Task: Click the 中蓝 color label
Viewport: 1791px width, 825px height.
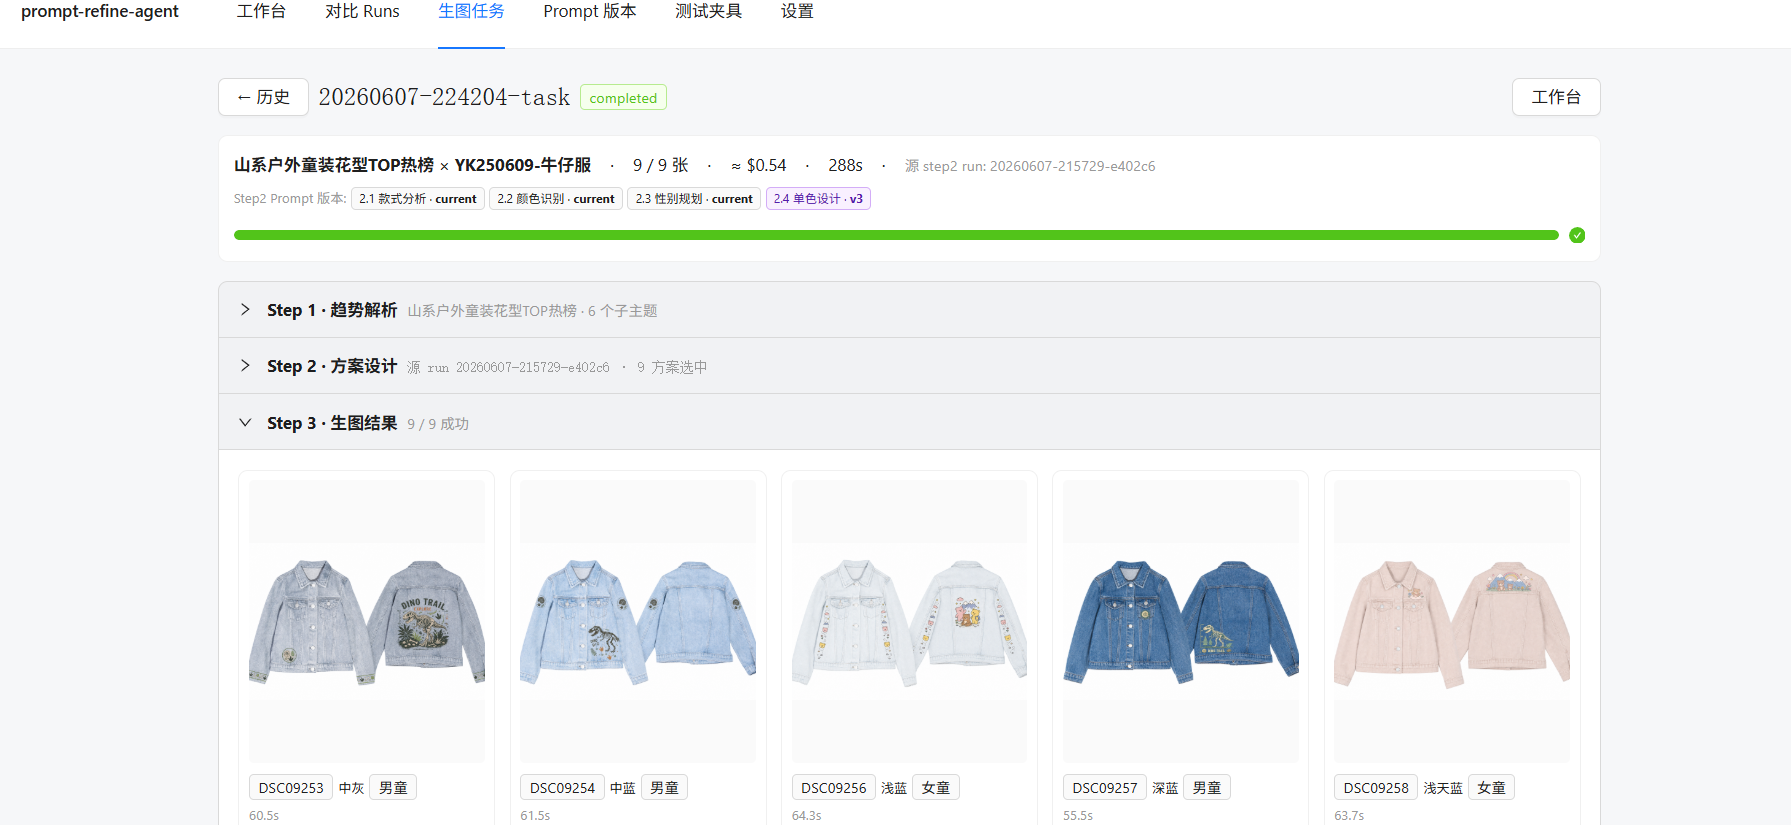Action: (622, 788)
